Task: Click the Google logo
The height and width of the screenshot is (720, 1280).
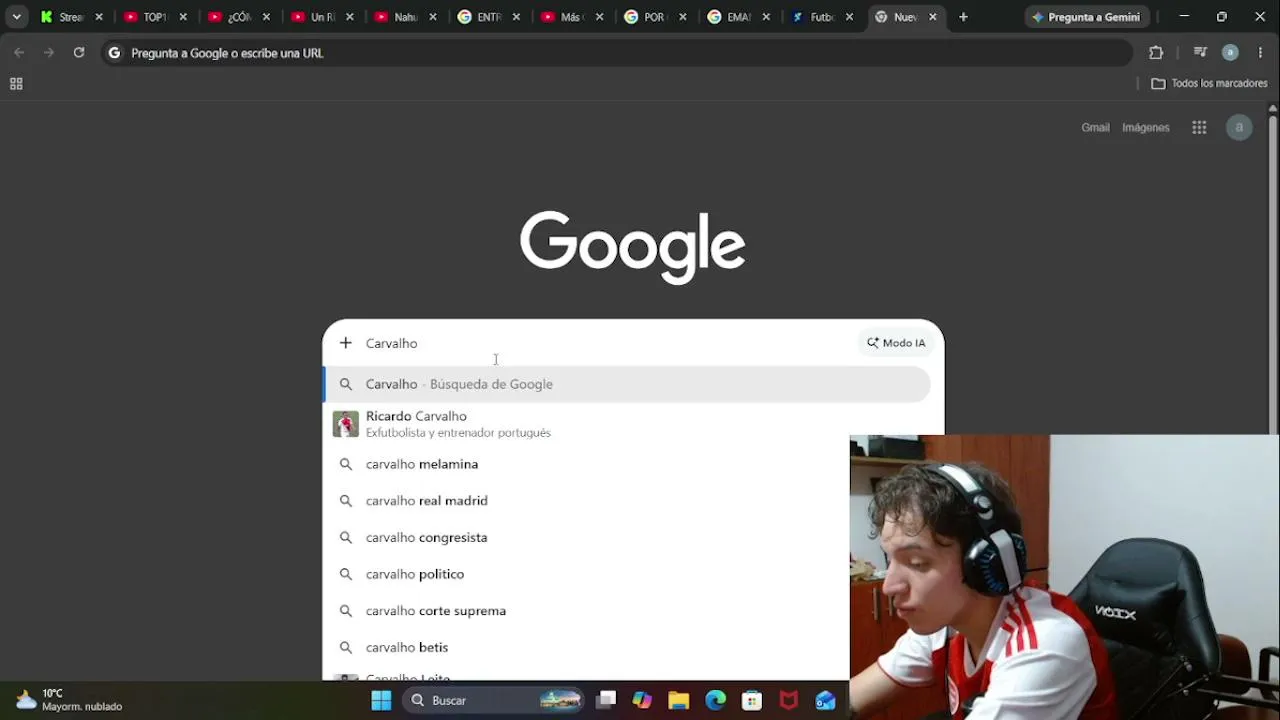Action: [x=633, y=247]
